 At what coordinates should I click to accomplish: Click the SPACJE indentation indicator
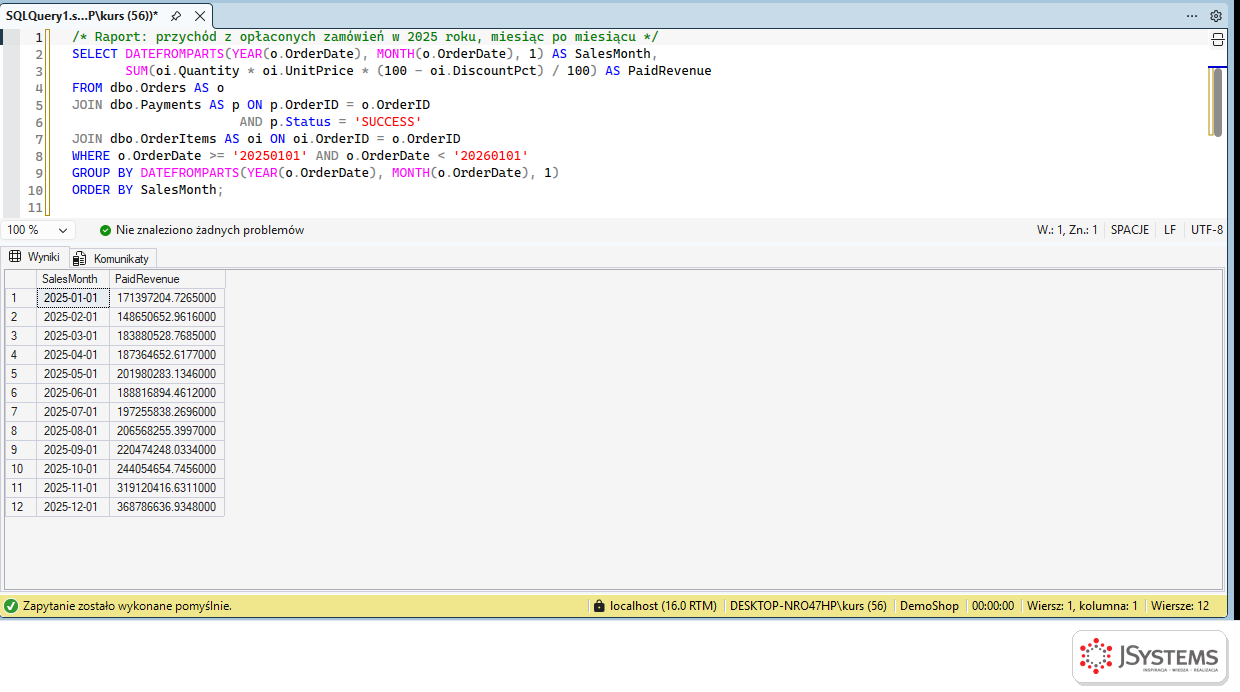tap(1130, 230)
